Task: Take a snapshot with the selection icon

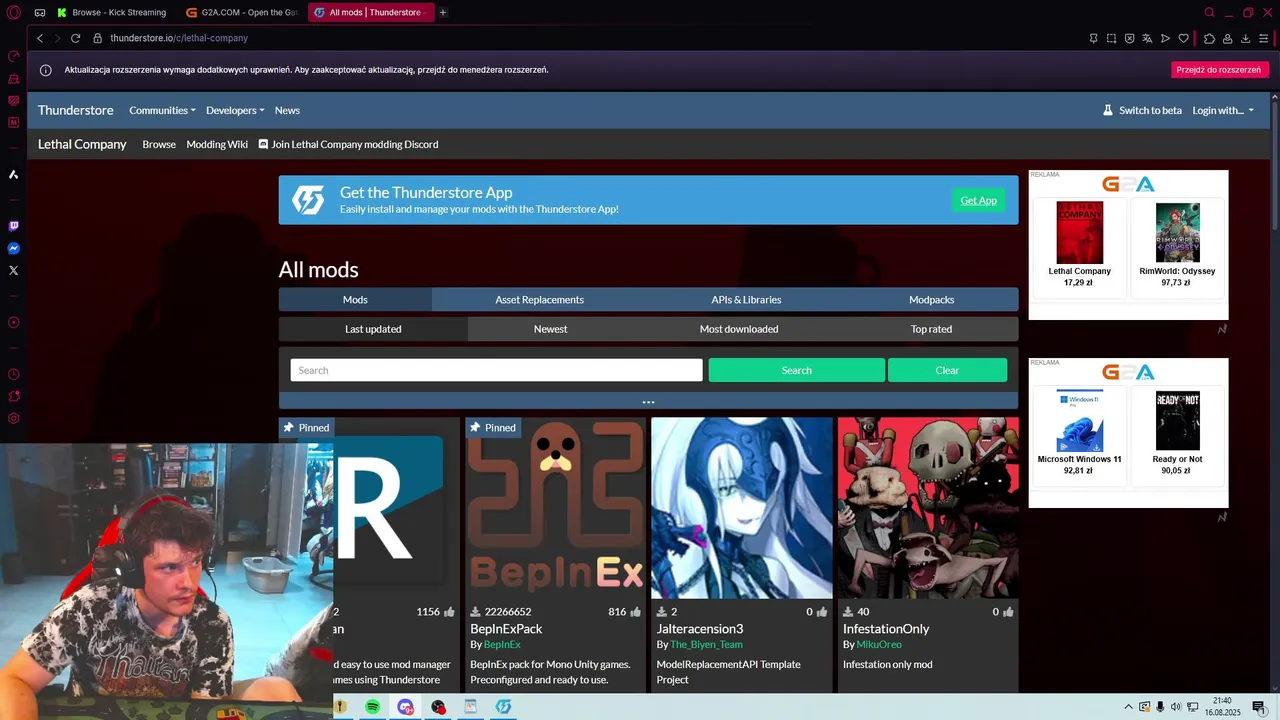Action: coord(1111,38)
